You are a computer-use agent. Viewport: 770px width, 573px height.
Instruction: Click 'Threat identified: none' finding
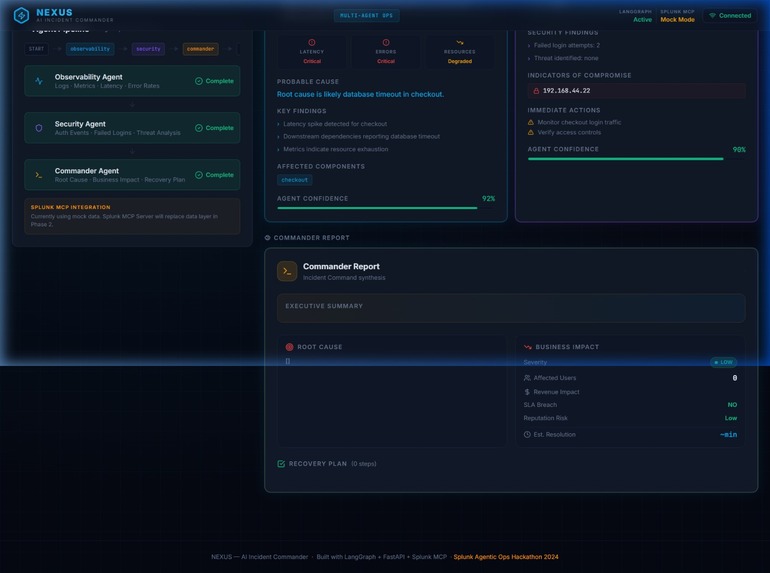(566, 58)
